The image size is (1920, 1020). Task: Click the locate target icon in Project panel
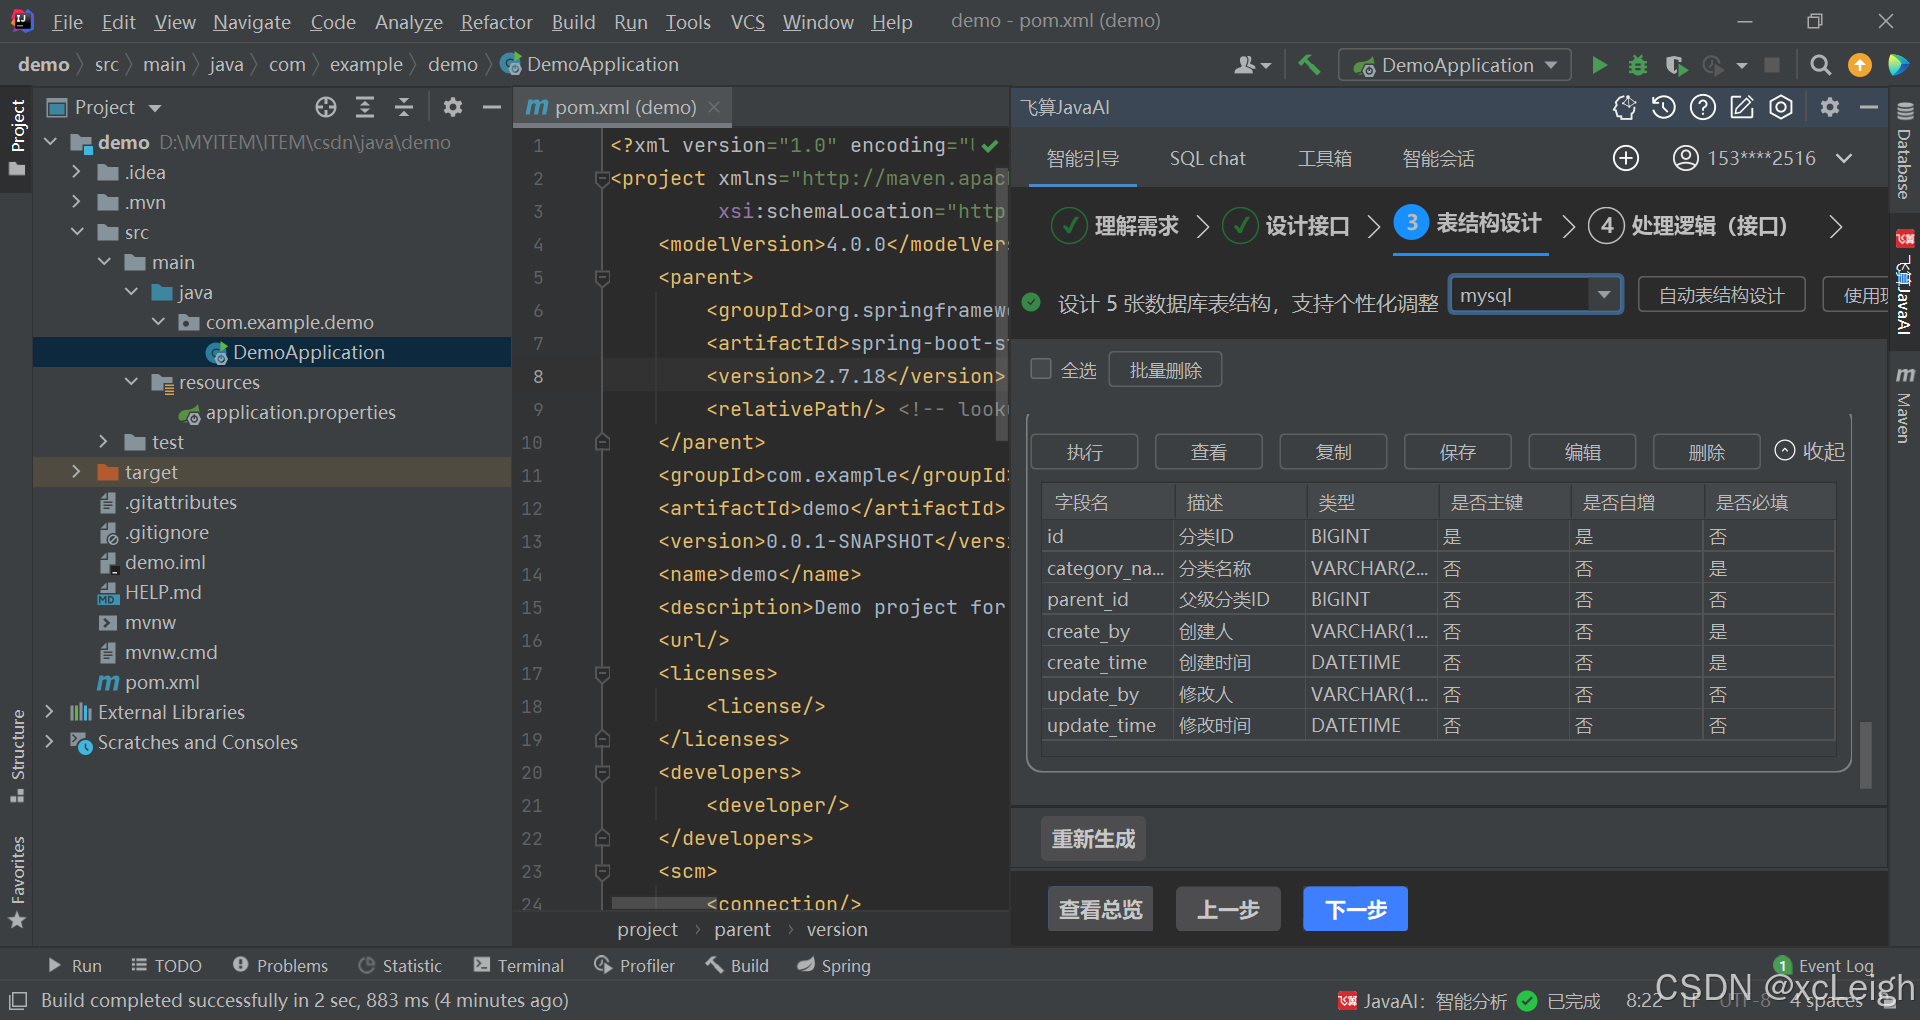click(x=326, y=107)
